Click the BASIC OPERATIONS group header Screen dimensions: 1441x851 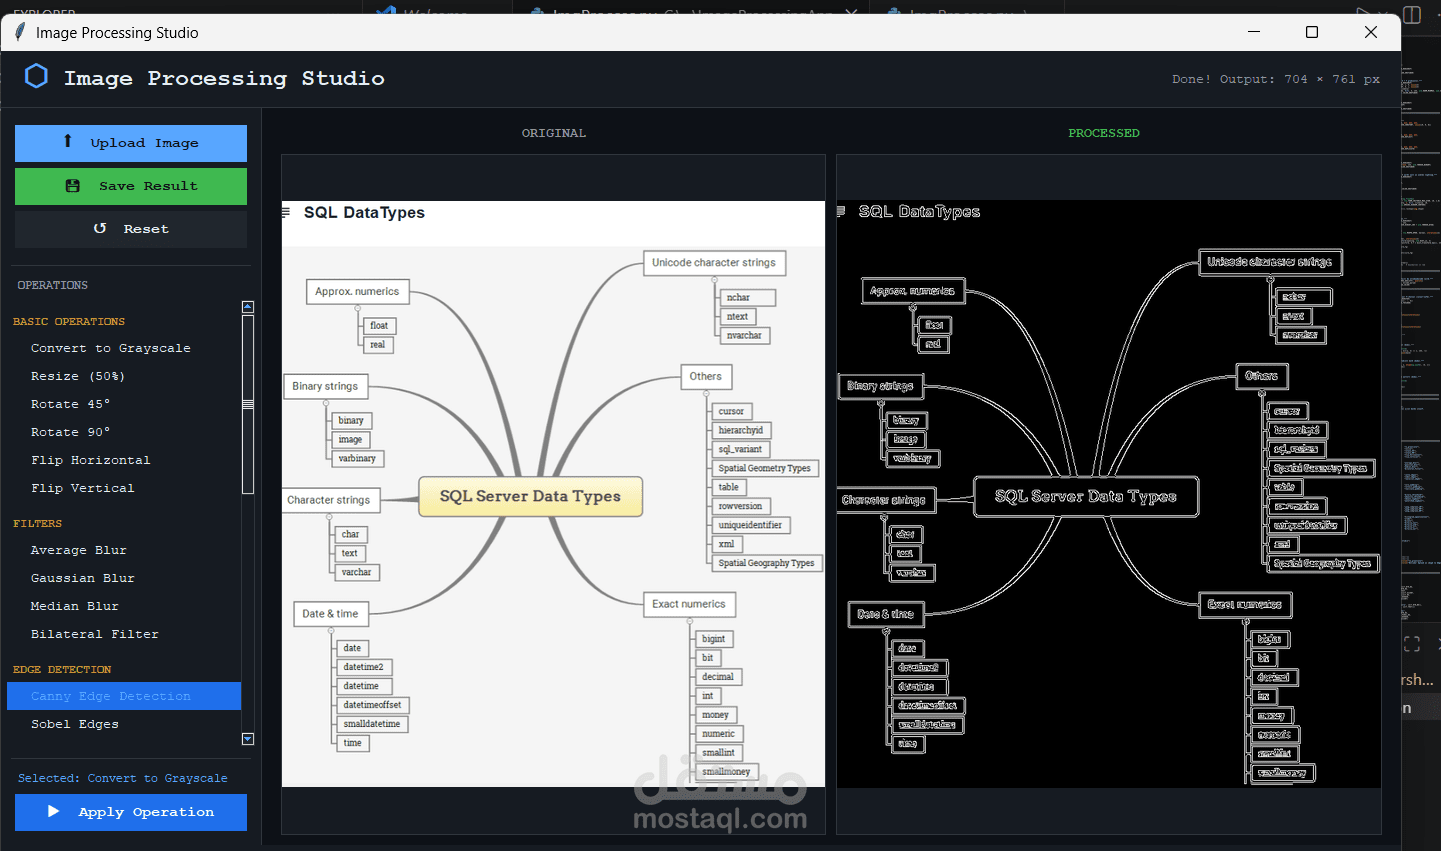[x=69, y=321]
